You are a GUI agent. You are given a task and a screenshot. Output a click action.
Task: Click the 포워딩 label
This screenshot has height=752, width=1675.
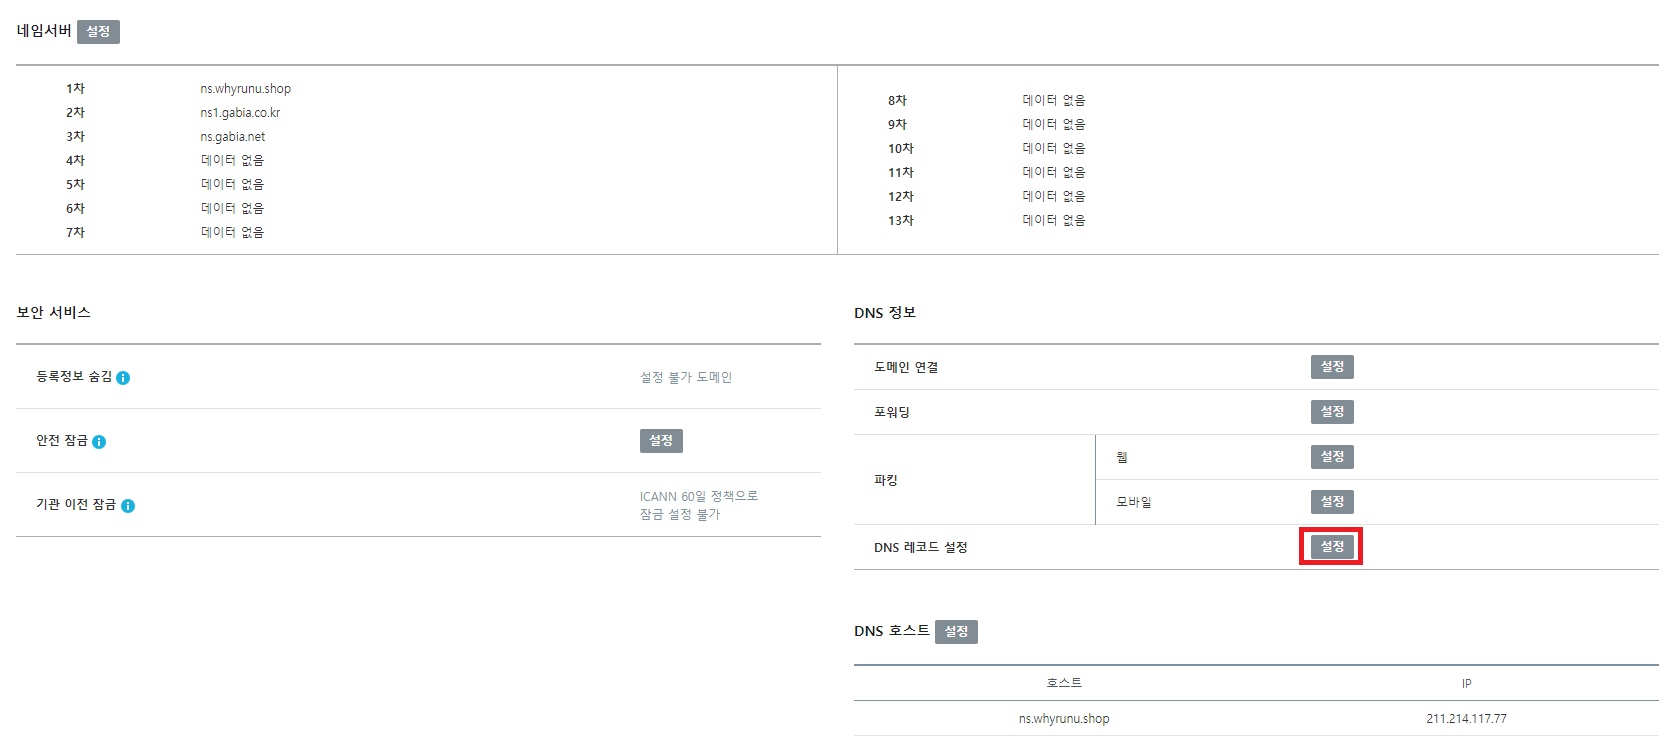point(892,412)
